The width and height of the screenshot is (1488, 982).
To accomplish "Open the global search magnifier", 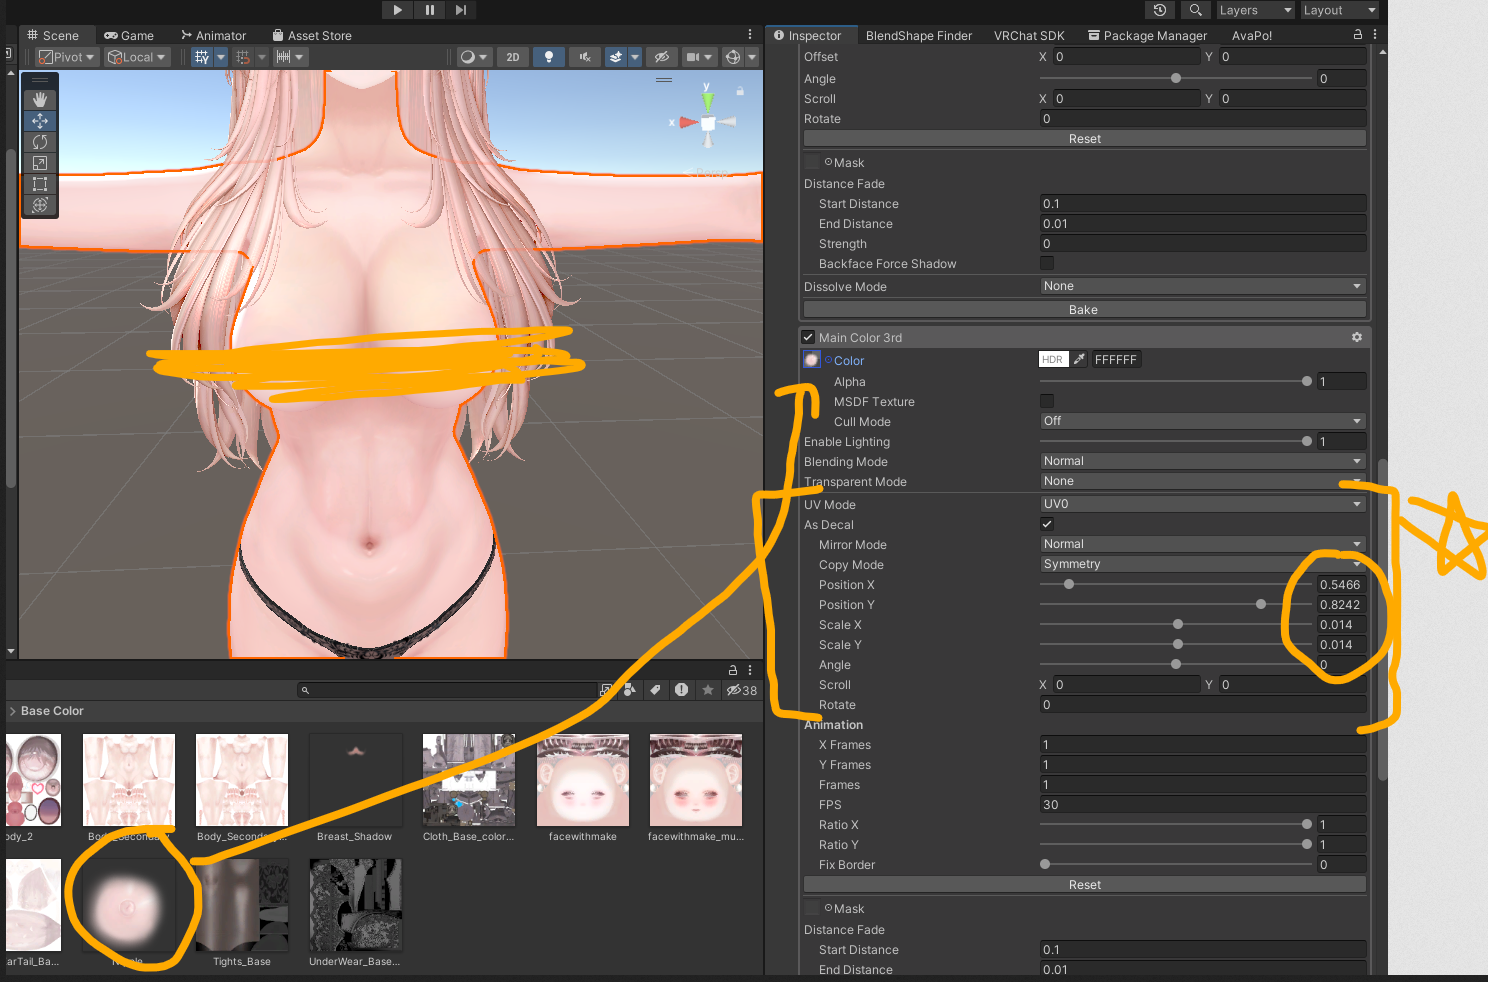I will point(1195,10).
